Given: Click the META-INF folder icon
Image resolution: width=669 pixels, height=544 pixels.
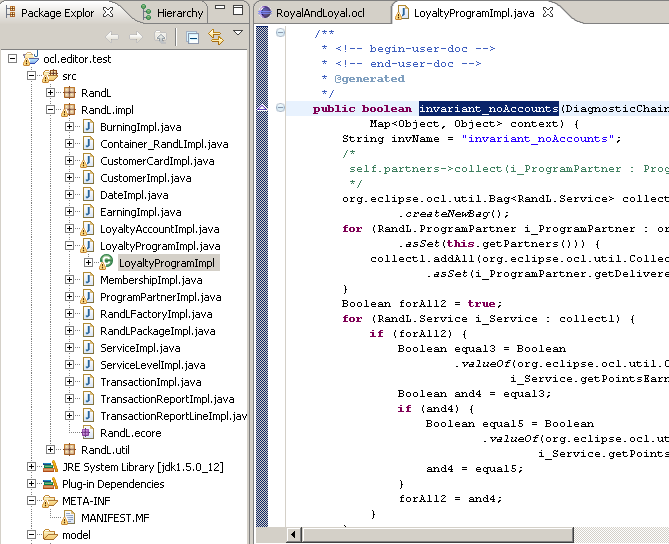Looking at the screenshot, I should coord(49,501).
